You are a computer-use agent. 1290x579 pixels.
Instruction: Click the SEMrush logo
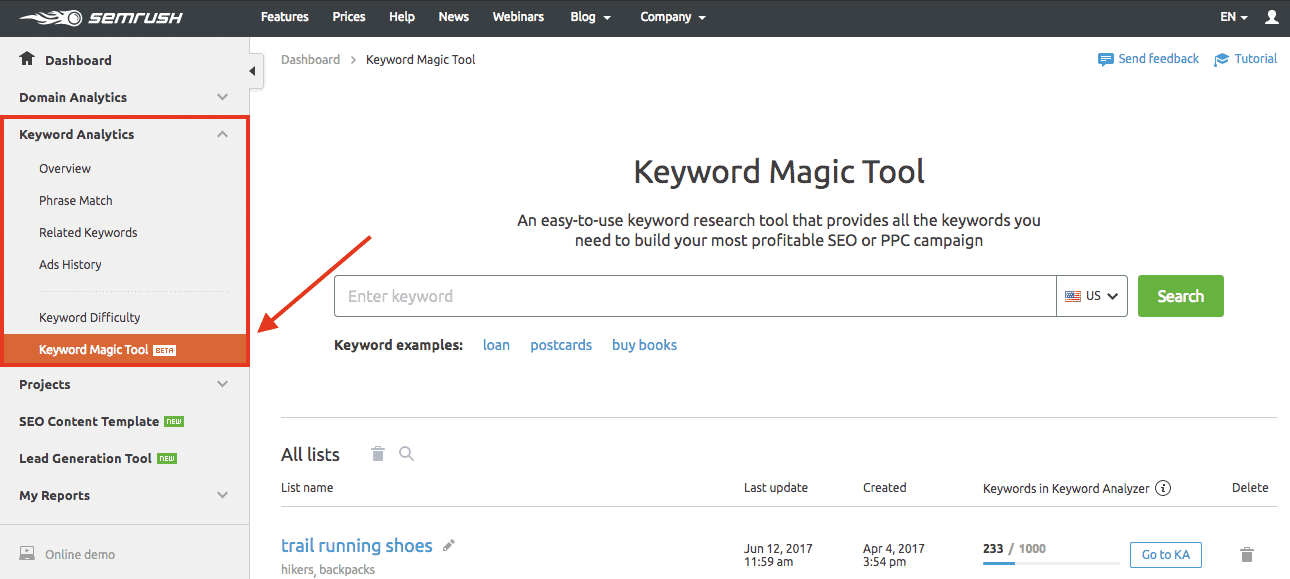(100, 18)
